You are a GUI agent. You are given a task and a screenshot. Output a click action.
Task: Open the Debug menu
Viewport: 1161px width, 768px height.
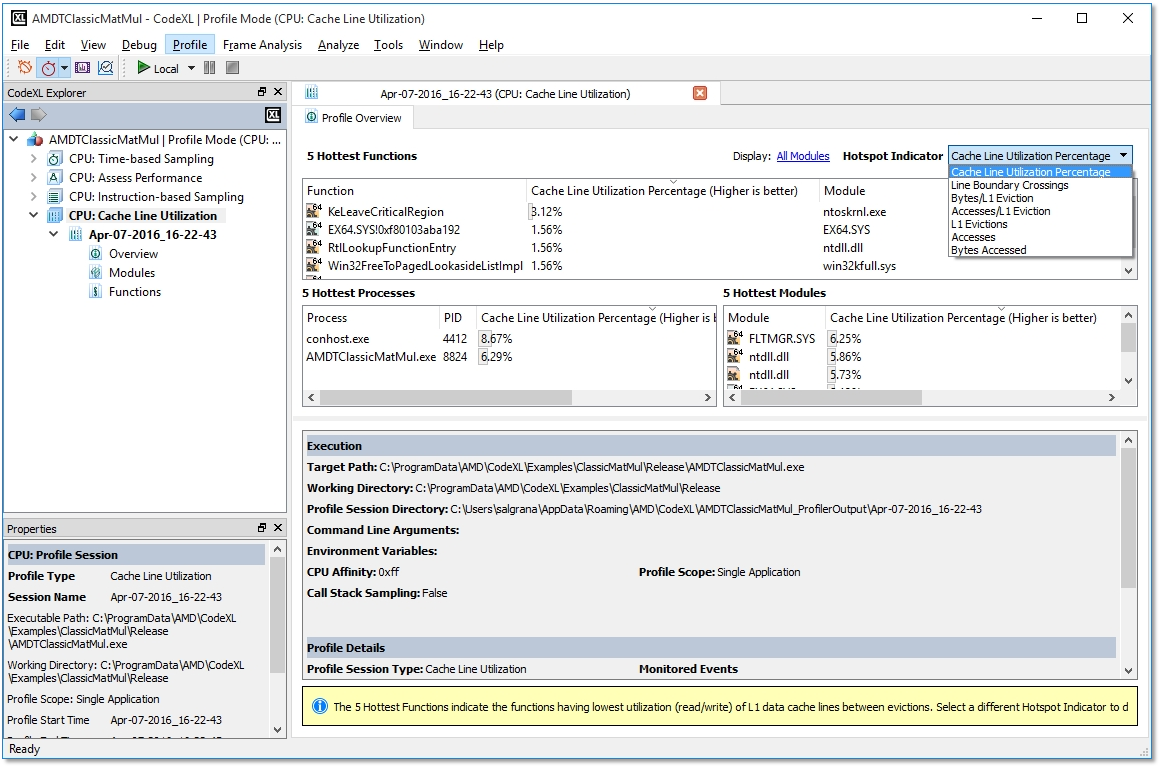[139, 44]
